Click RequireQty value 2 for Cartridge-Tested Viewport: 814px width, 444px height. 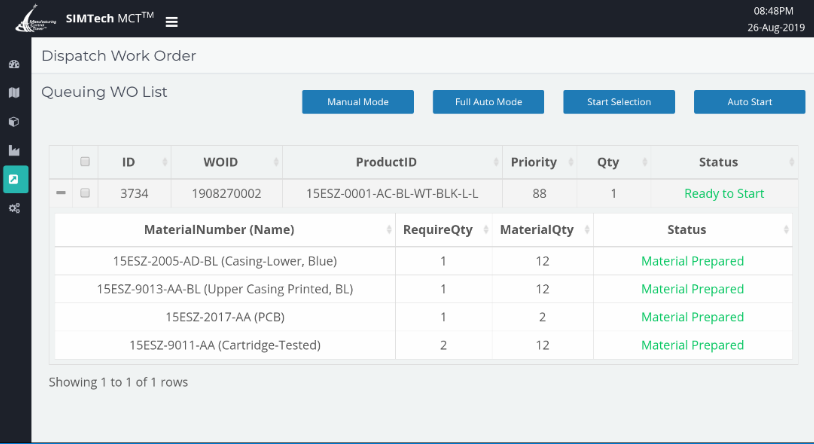443,345
